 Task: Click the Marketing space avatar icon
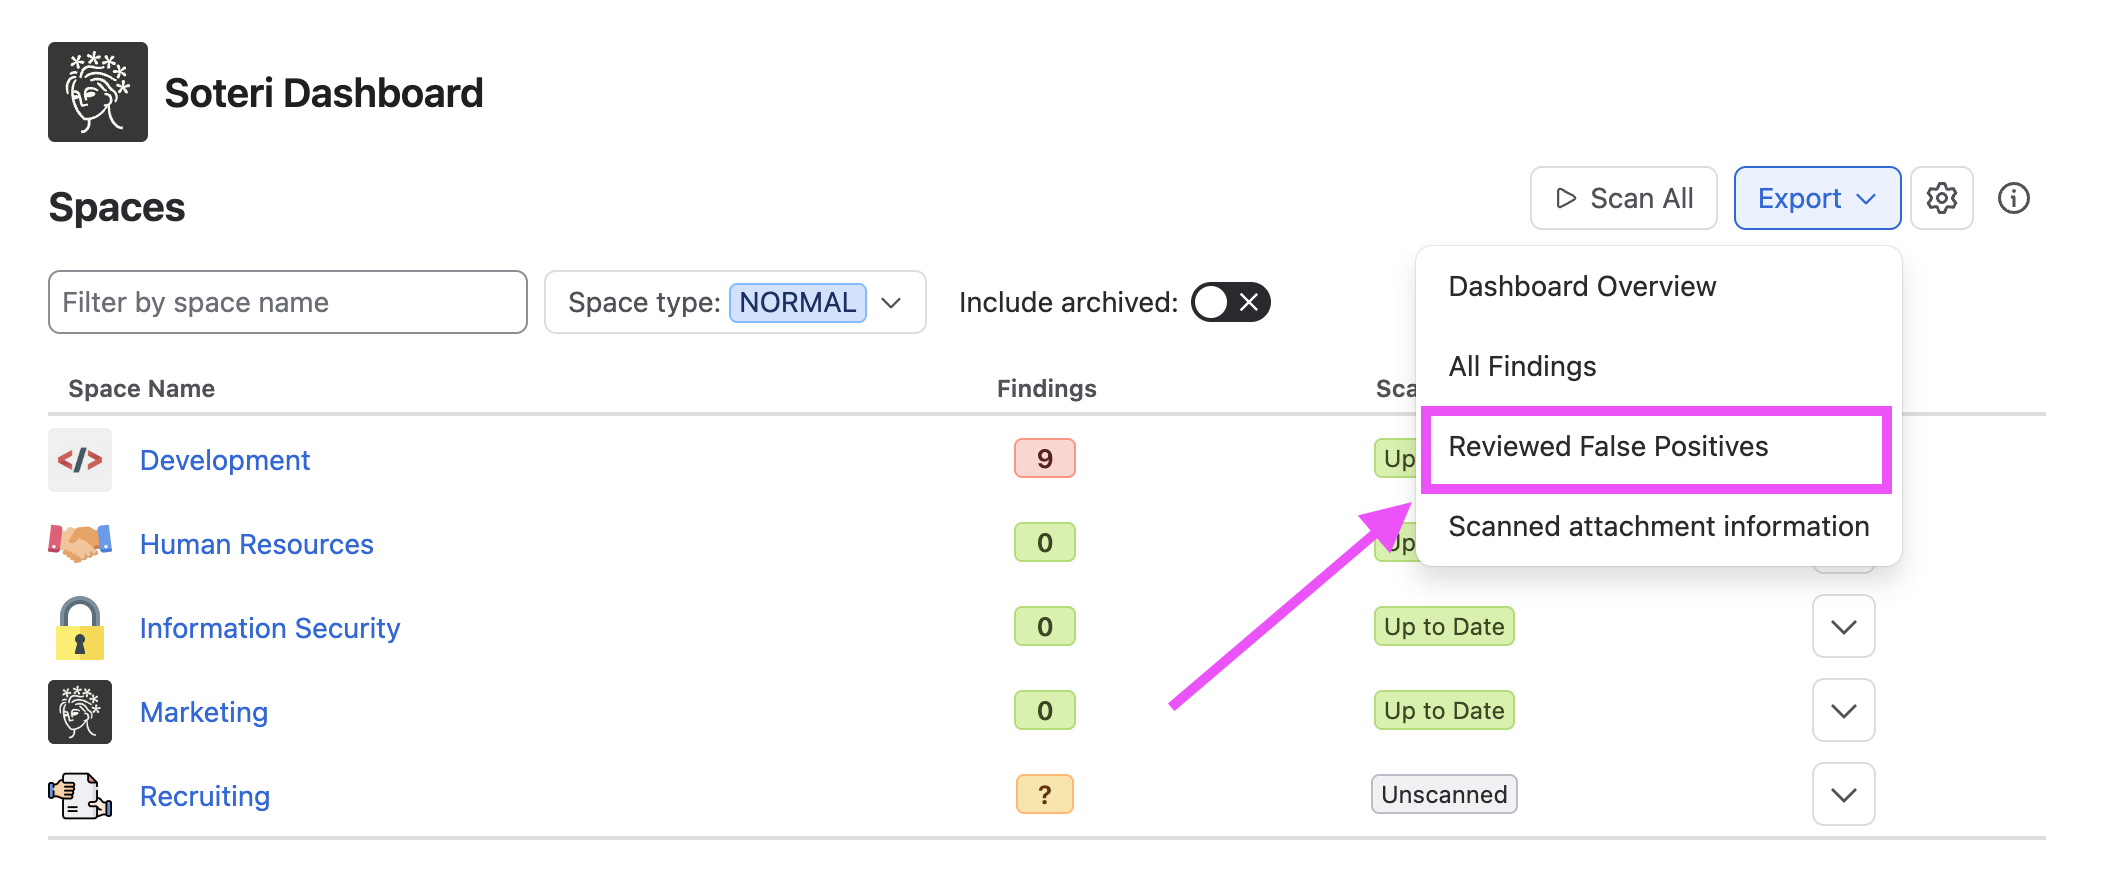pos(80,712)
